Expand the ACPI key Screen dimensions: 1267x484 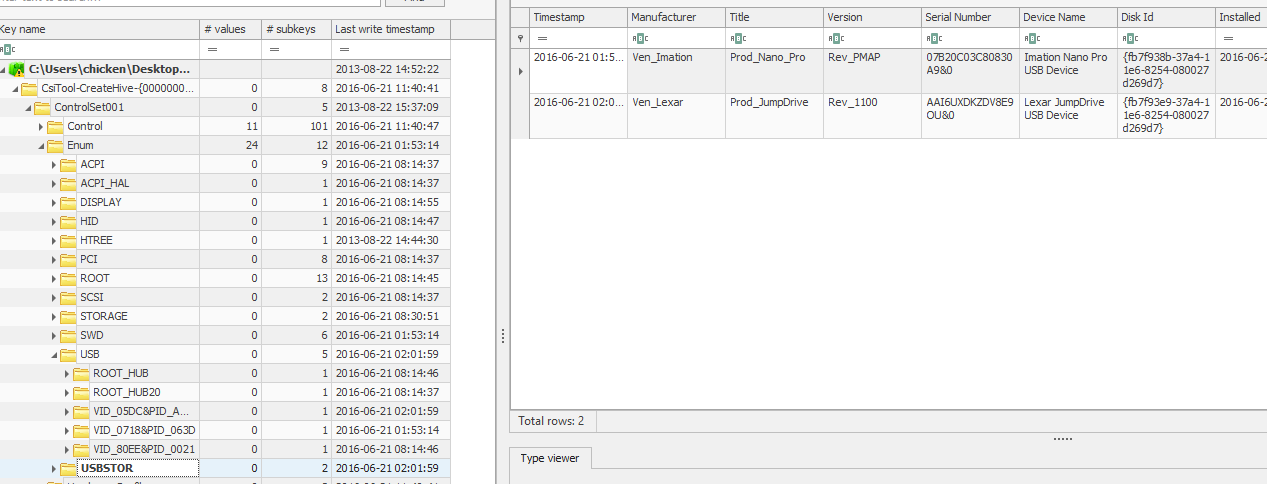(54, 165)
